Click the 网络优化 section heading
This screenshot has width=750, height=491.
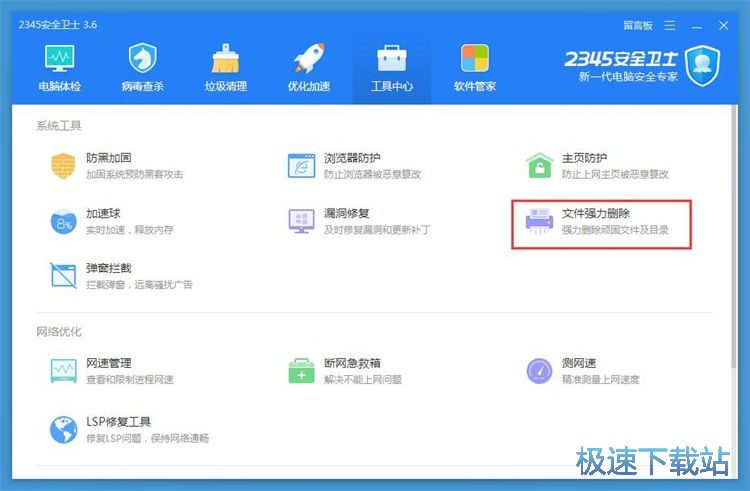[x=59, y=331]
